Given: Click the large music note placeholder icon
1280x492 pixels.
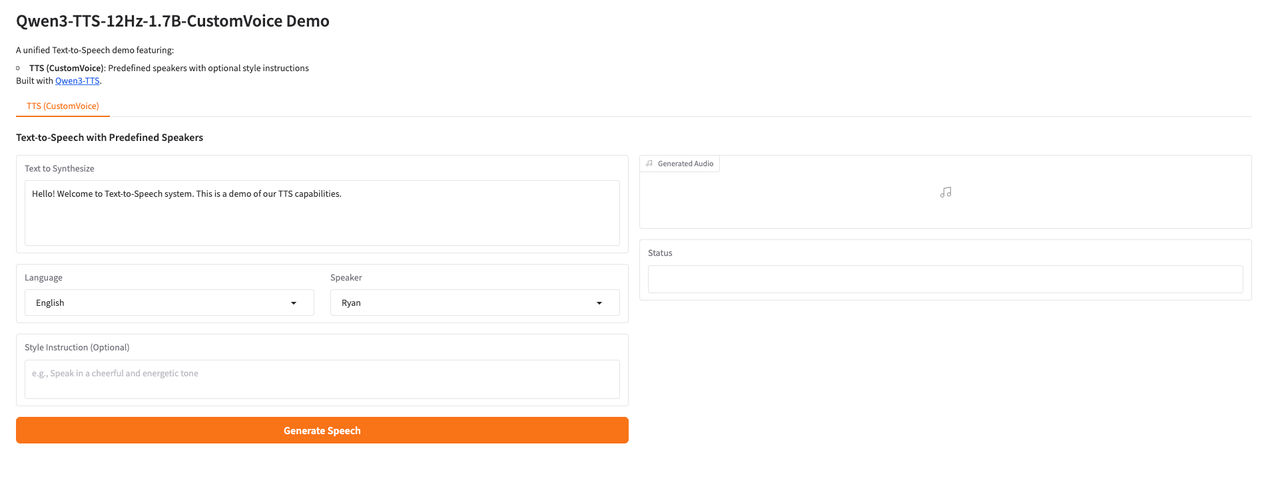Looking at the screenshot, I should 945,192.
